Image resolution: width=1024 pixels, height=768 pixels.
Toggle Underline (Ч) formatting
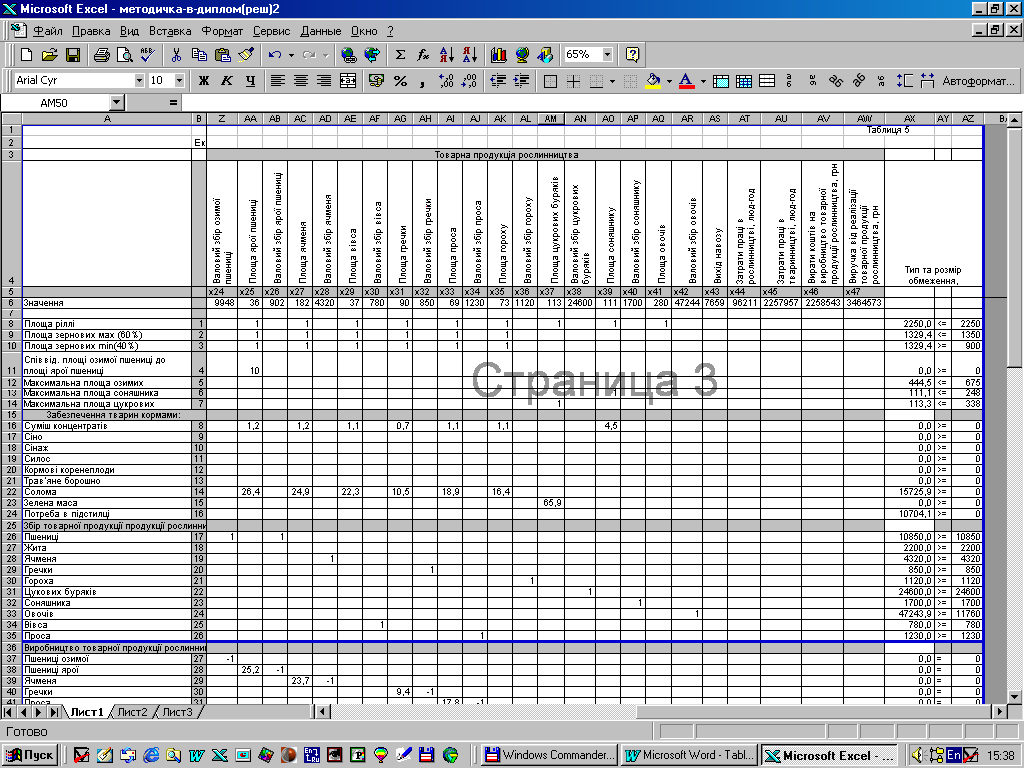[x=250, y=81]
